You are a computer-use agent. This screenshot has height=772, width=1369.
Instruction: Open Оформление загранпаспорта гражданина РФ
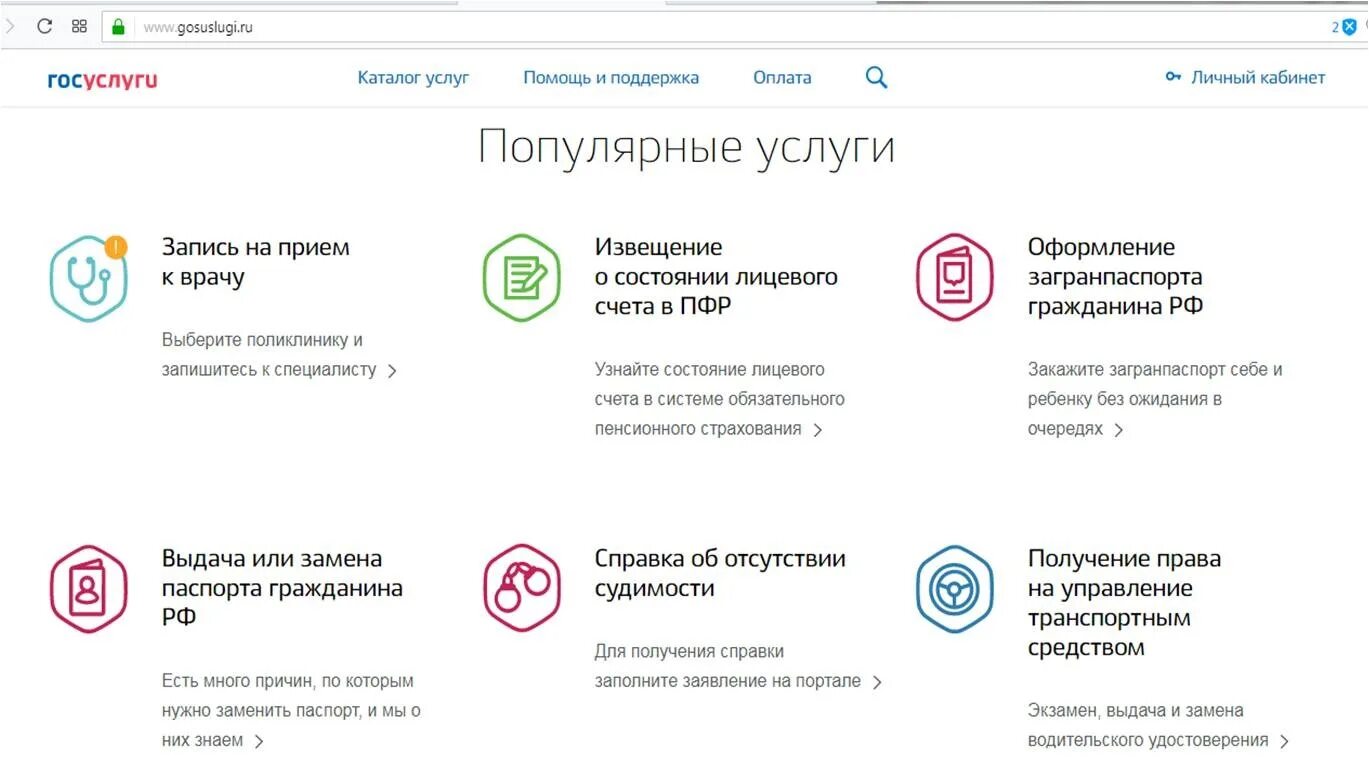click(x=1115, y=277)
